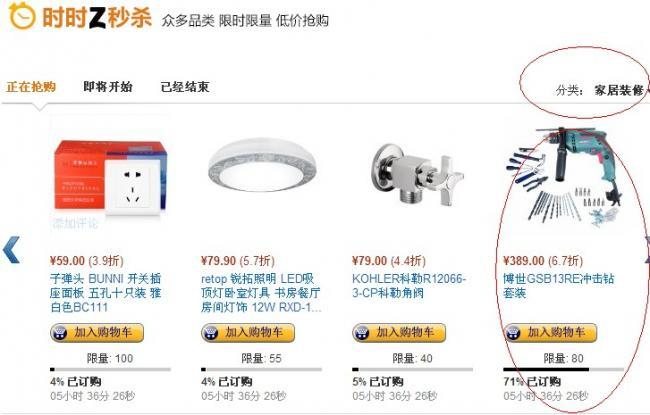
Task: Click cart icon on Bosch drill button
Action: click(x=513, y=333)
